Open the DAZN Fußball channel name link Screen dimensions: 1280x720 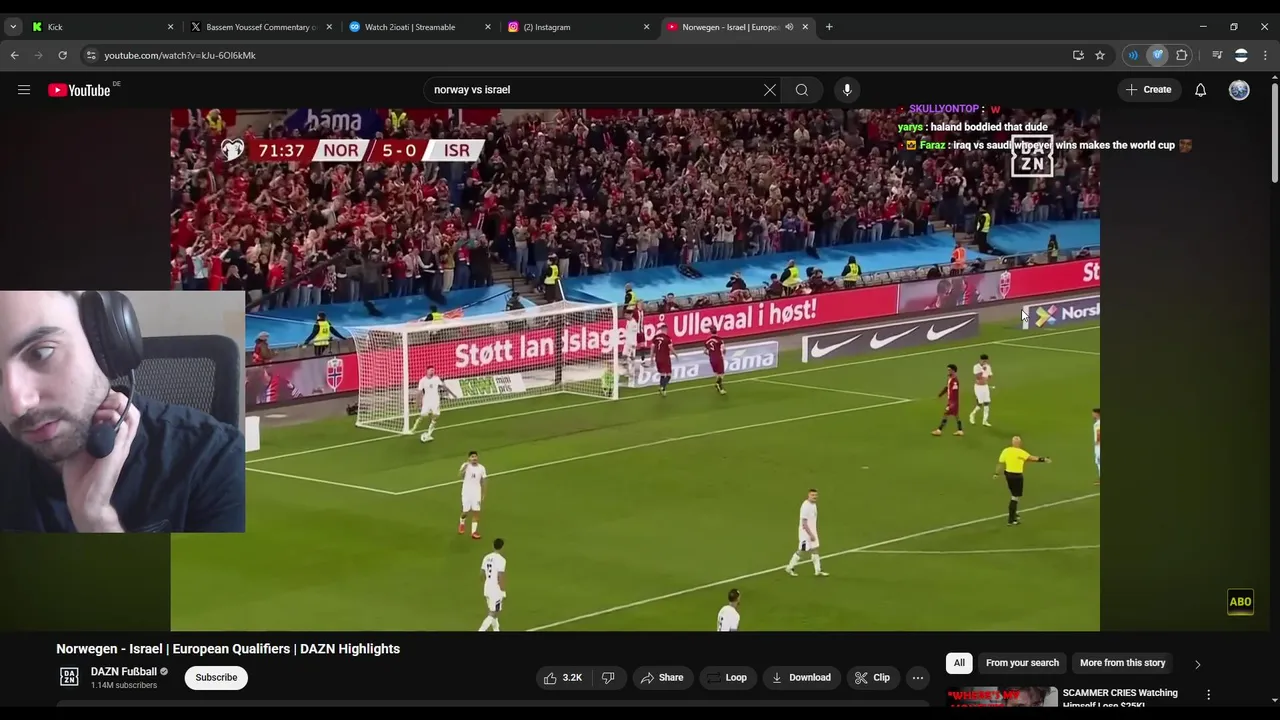pos(124,672)
